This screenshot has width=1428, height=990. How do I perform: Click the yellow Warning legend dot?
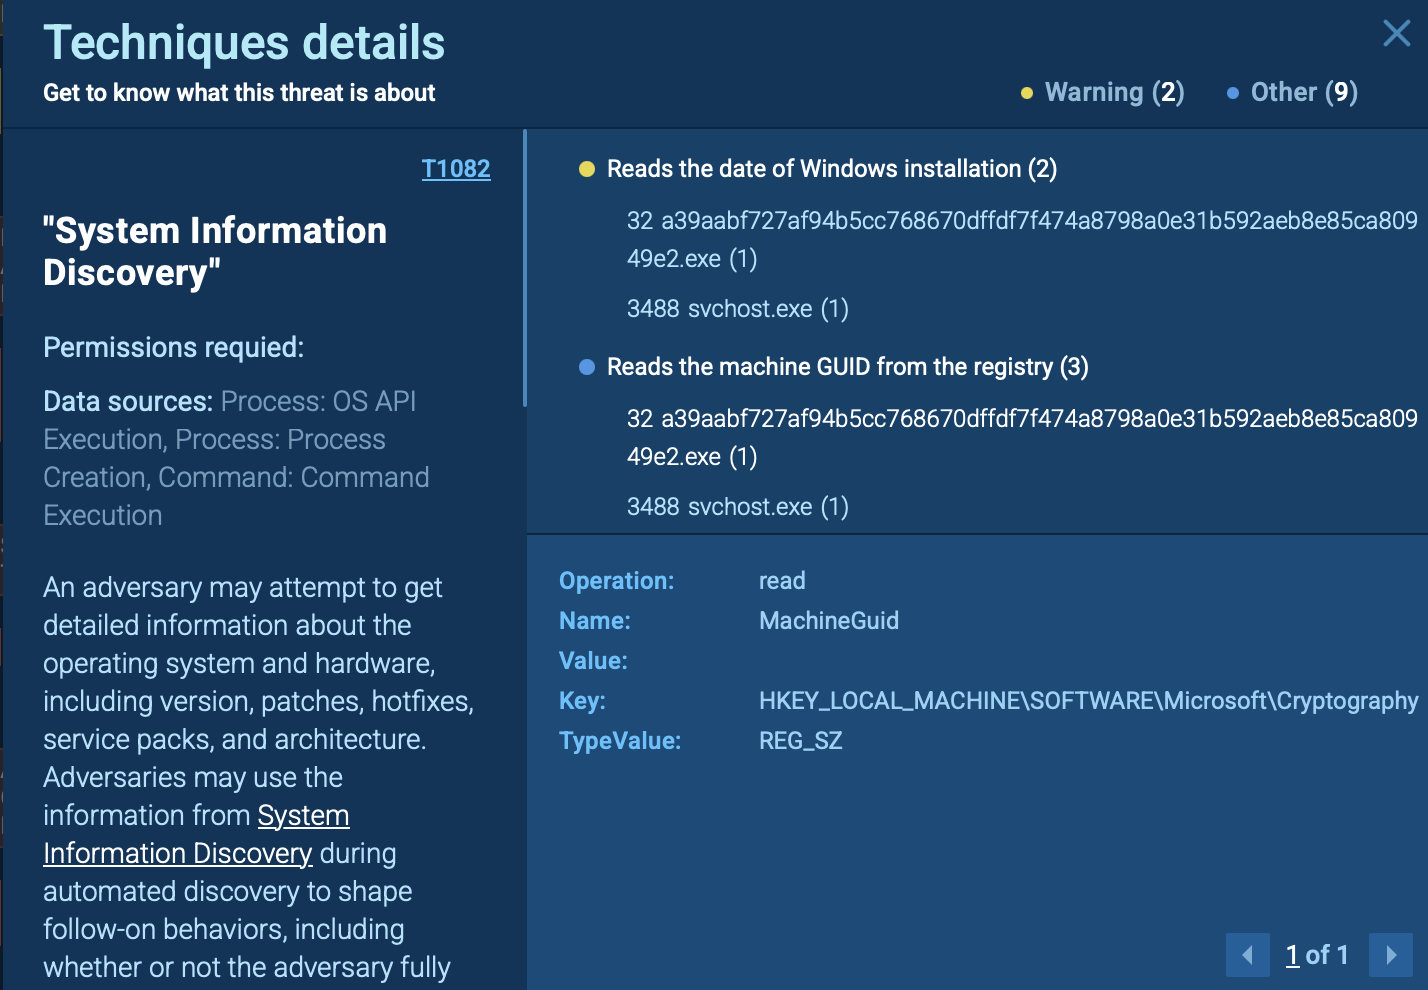[1026, 93]
